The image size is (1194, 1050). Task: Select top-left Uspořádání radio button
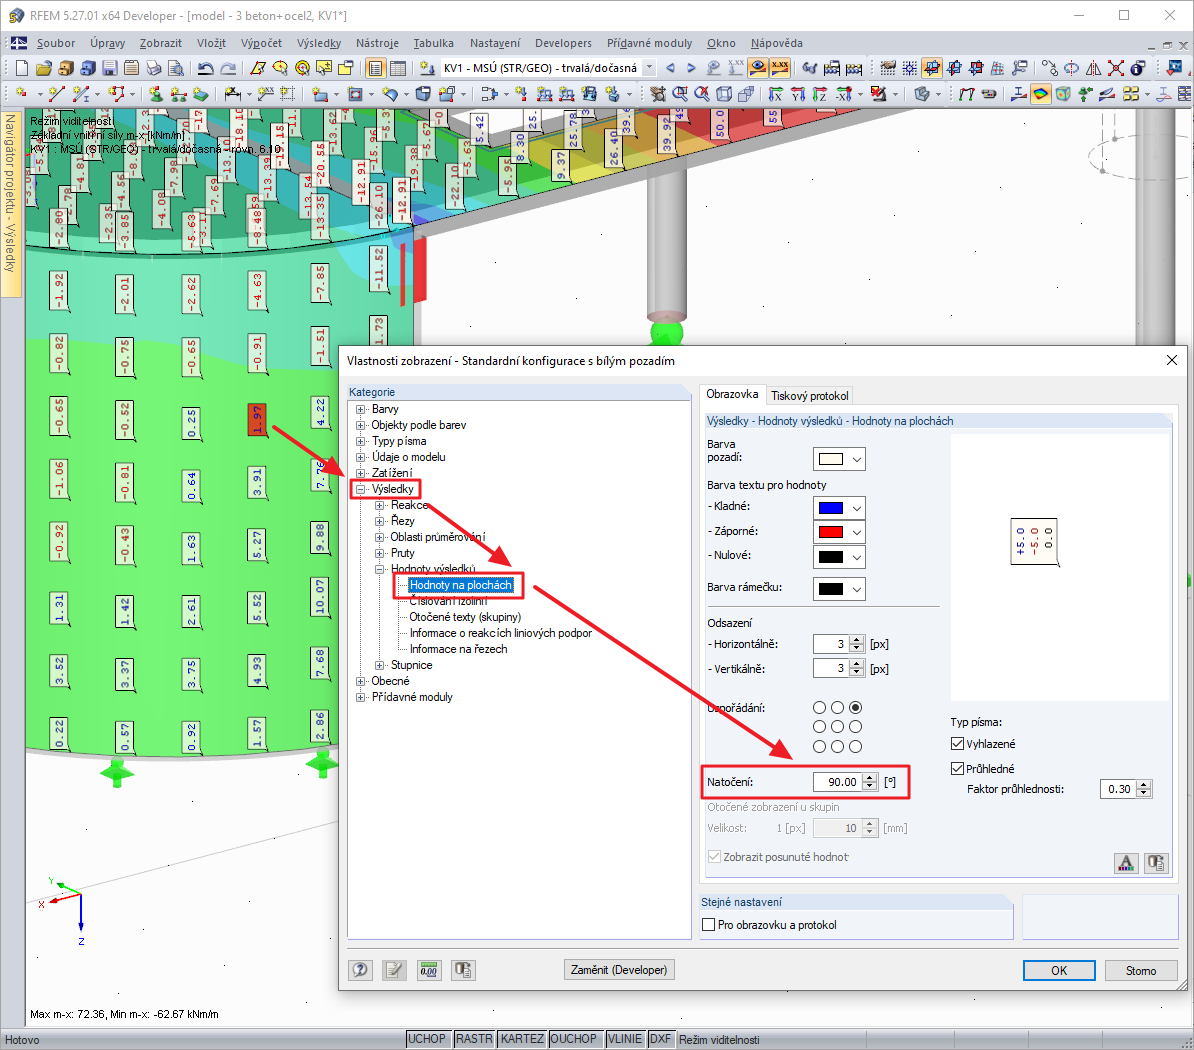[819, 707]
